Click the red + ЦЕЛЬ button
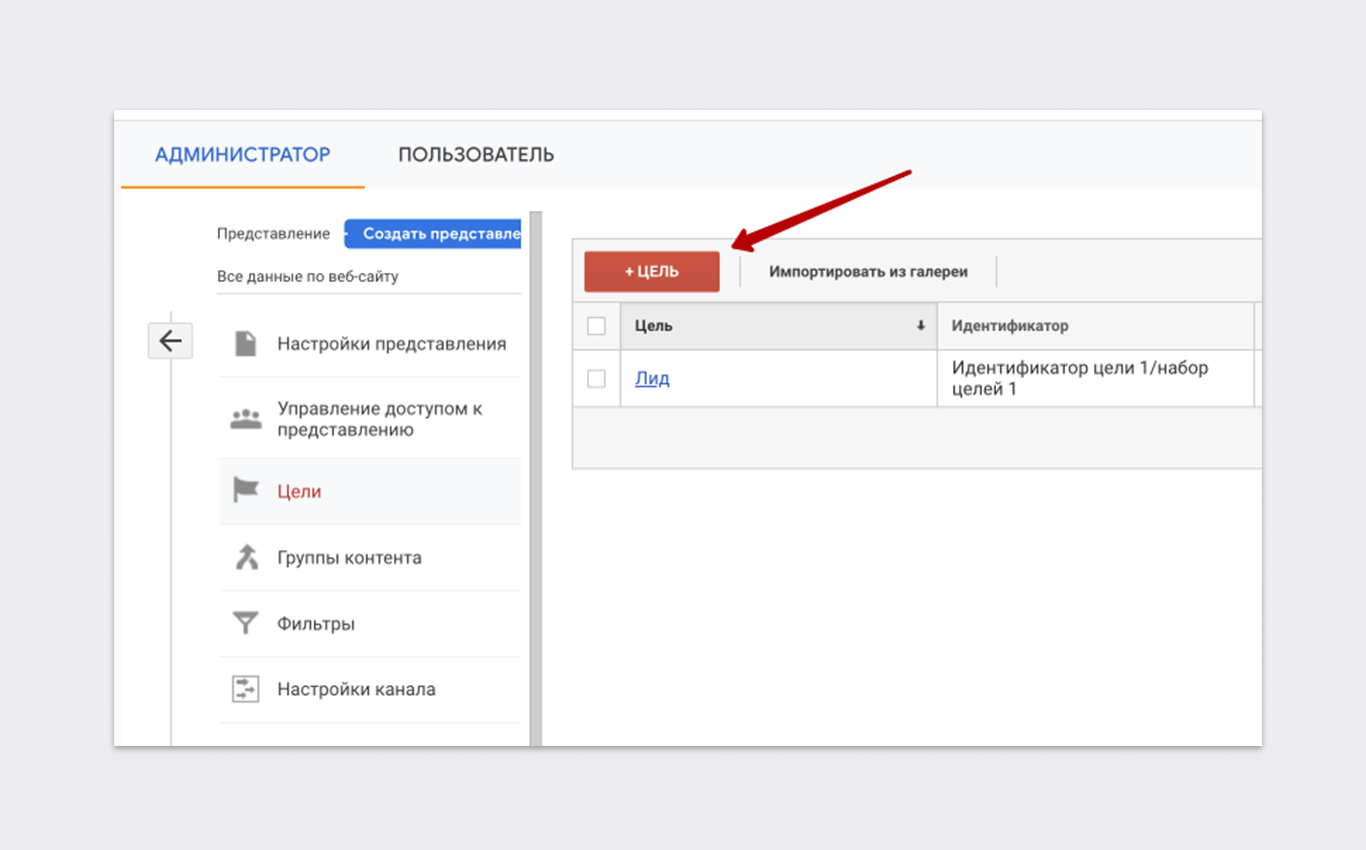This screenshot has height=850, width=1366. coord(652,272)
